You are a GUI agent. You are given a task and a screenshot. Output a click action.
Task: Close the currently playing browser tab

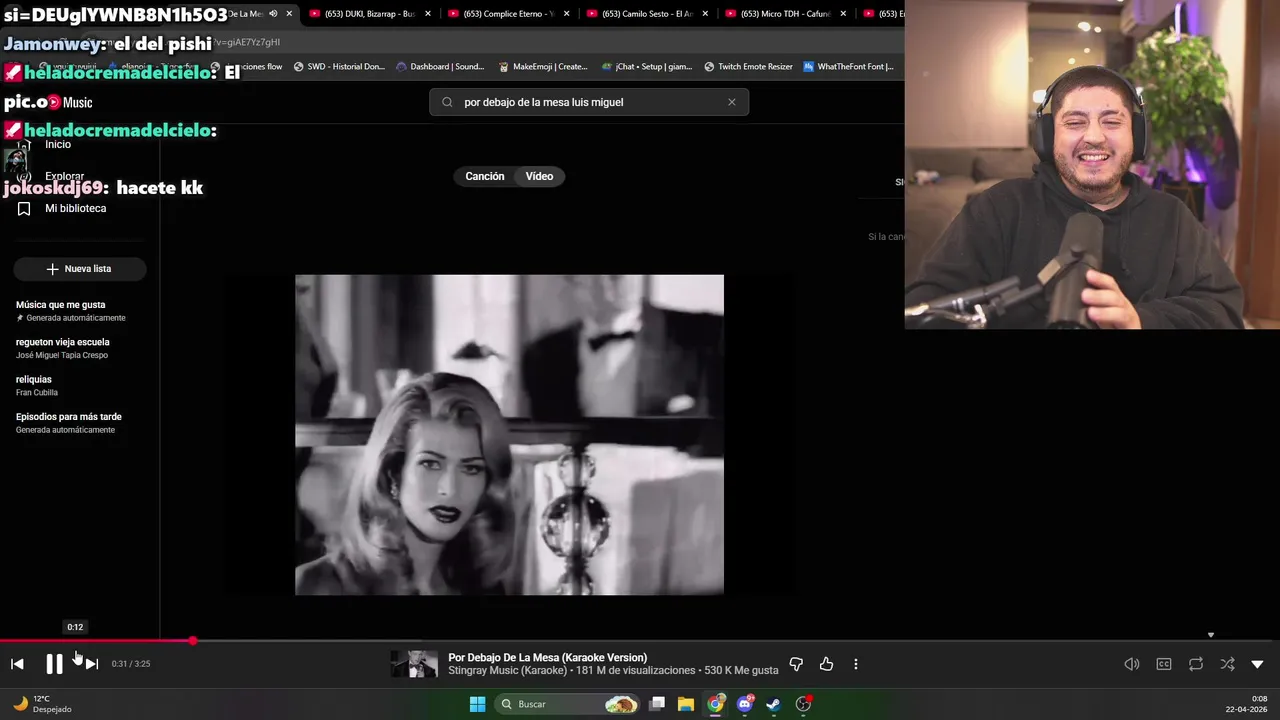(x=290, y=14)
